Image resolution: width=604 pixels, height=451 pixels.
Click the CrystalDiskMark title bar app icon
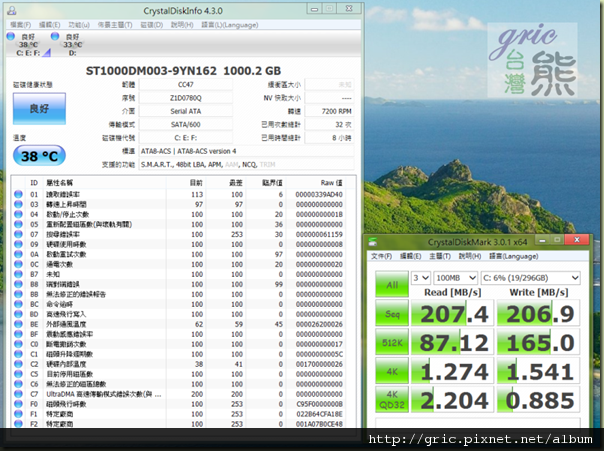pos(372,242)
